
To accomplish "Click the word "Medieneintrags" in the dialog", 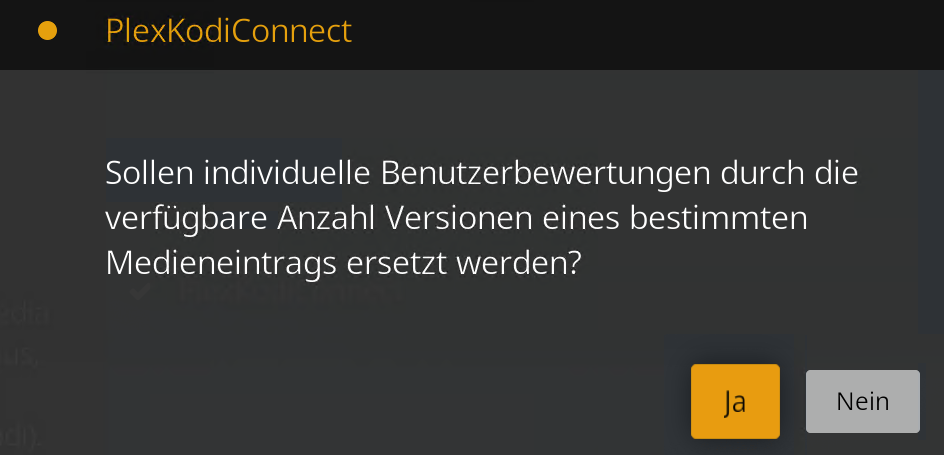I will (206, 263).
